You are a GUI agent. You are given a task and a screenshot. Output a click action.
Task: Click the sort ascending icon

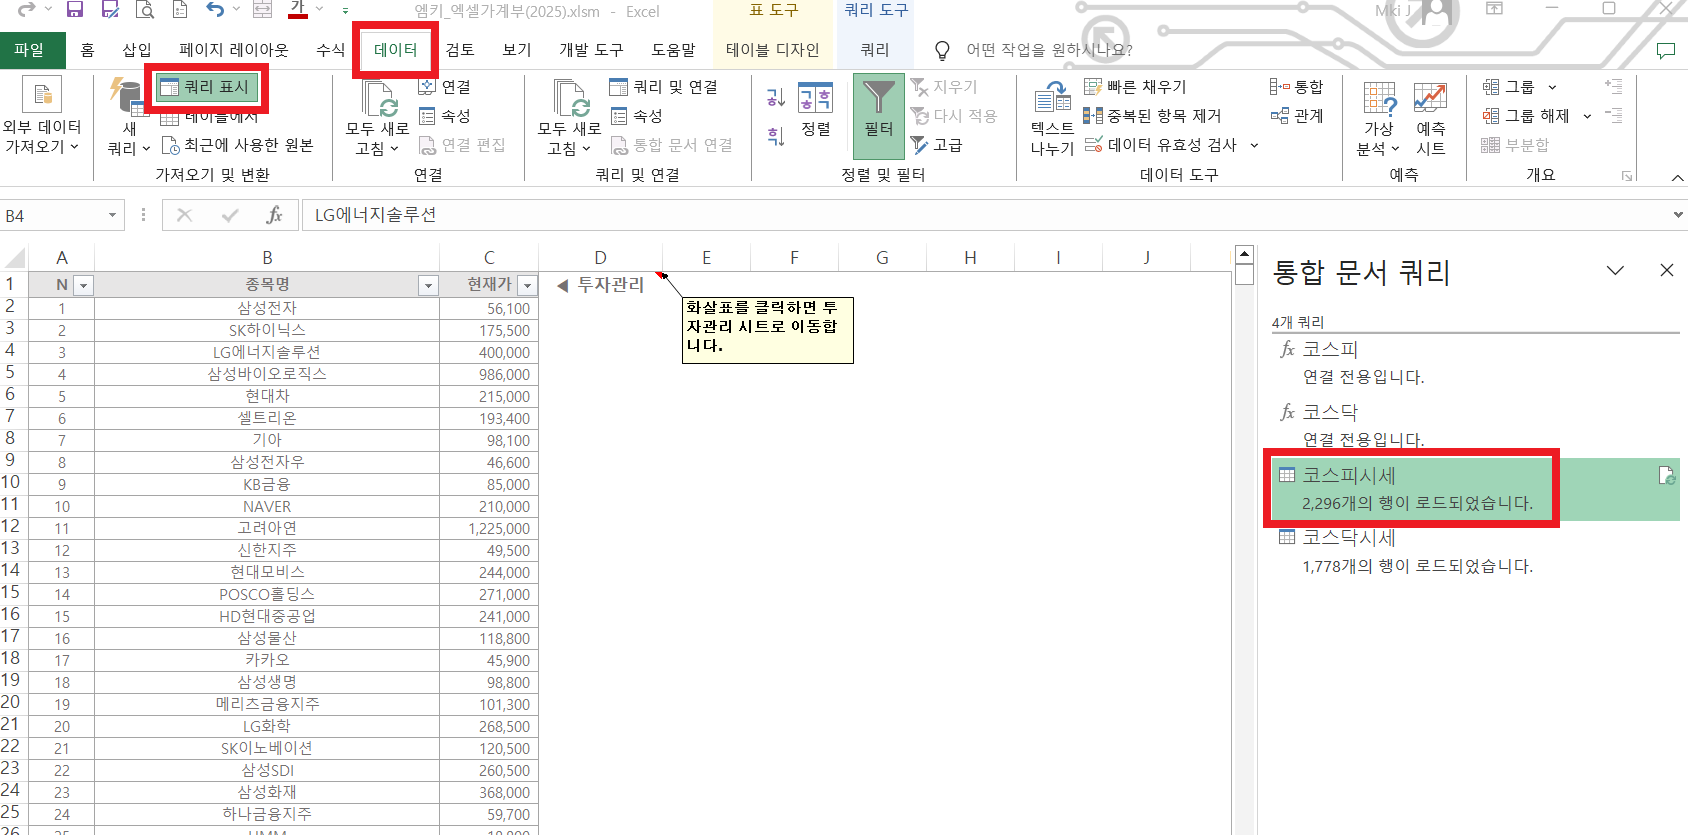click(x=776, y=97)
